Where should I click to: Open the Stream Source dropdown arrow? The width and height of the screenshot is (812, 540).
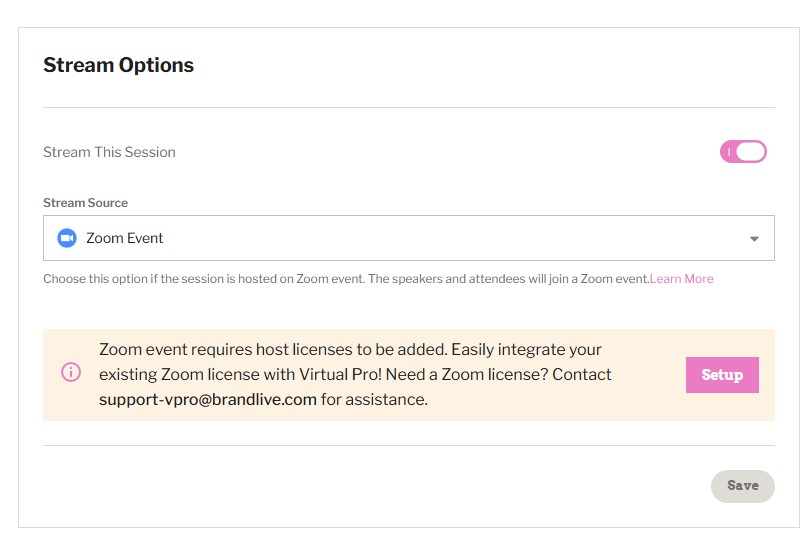[754, 239]
